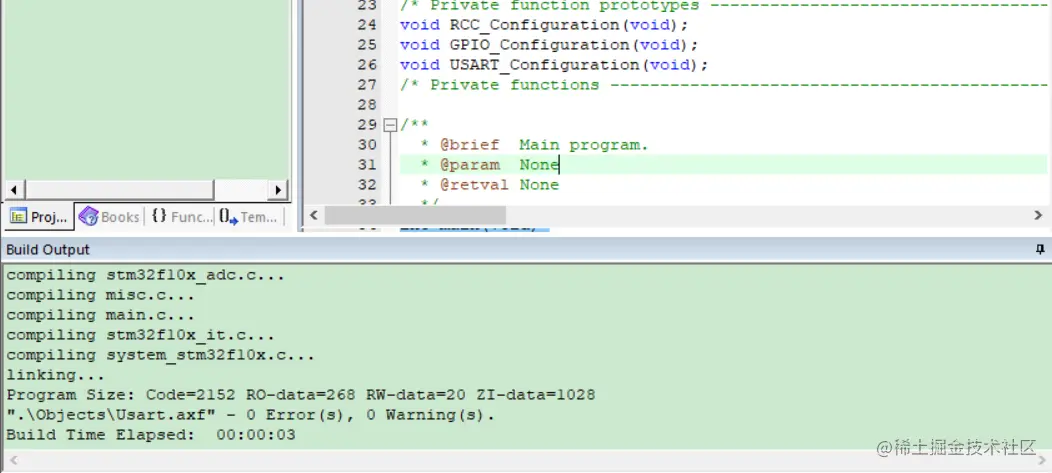
Task: Collapse the comment block at line 29
Action: click(390, 125)
